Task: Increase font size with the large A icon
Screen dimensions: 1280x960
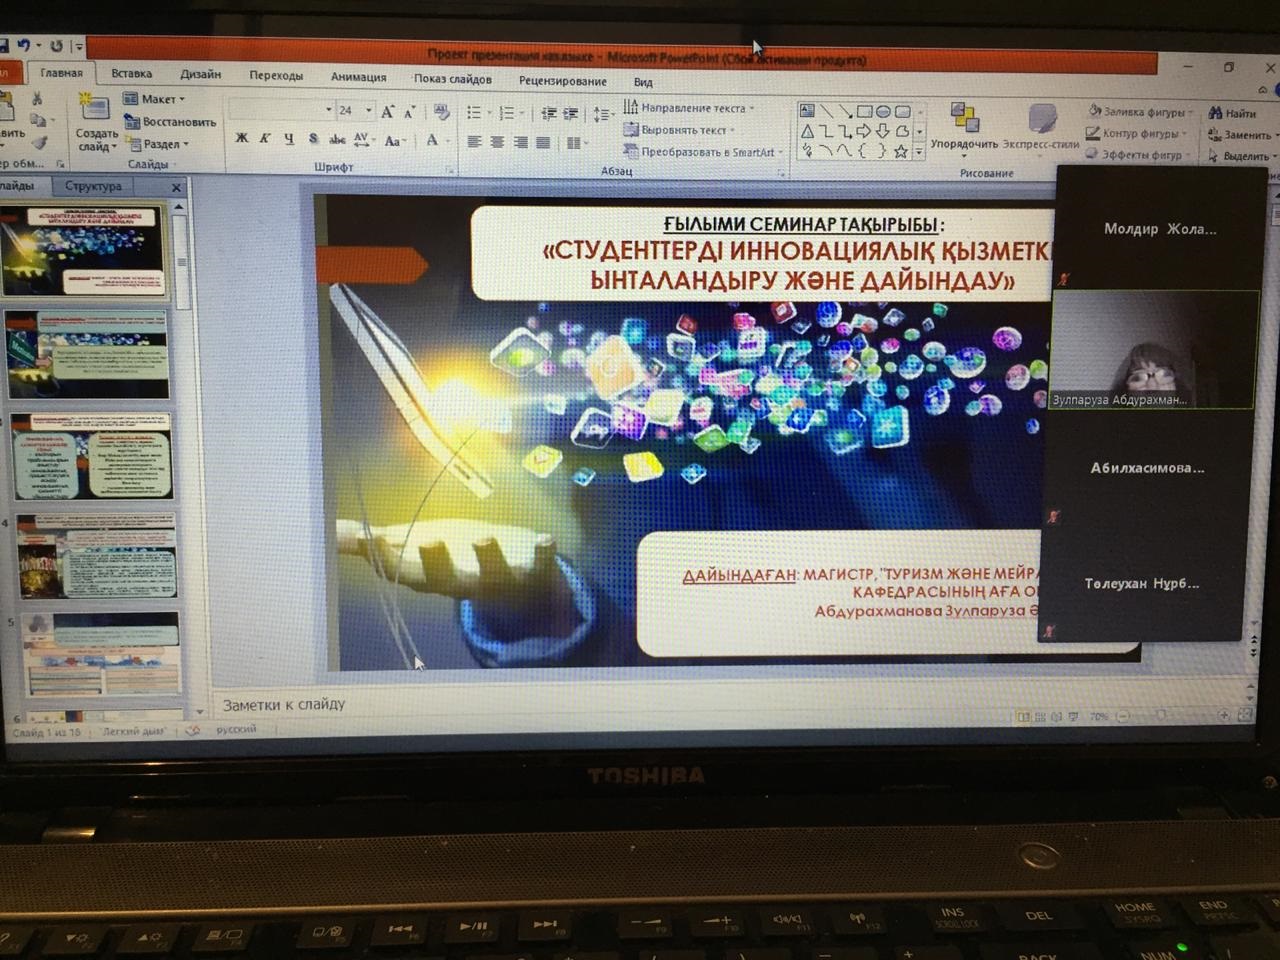Action: [x=387, y=112]
